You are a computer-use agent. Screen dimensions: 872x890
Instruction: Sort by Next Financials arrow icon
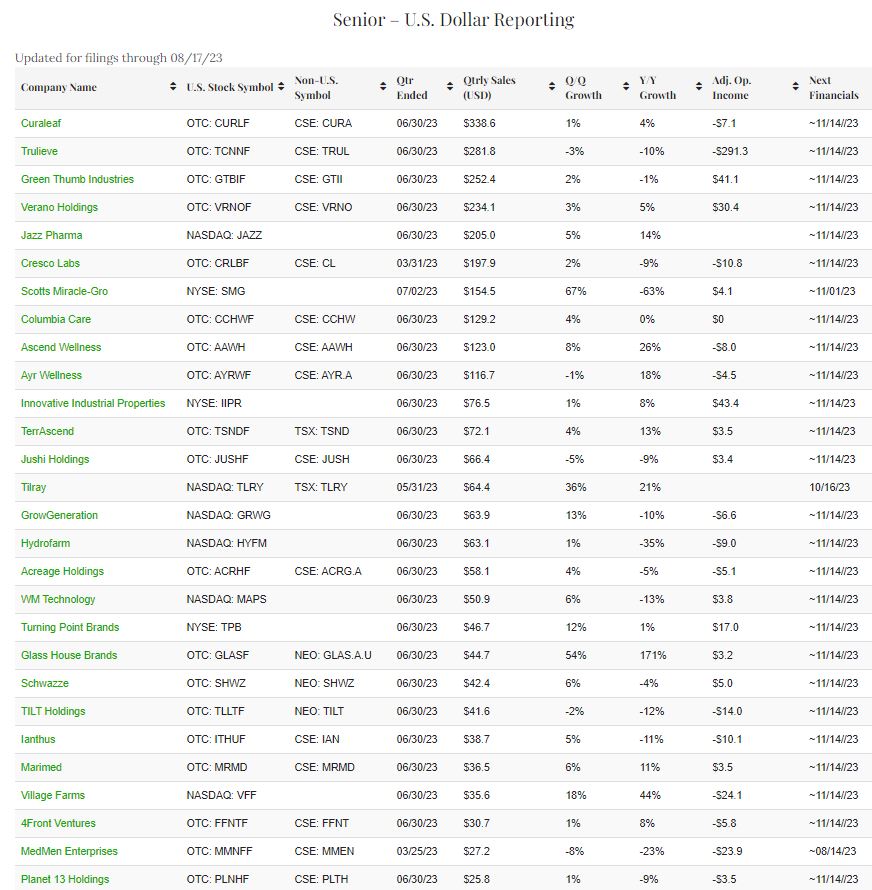pos(866,88)
